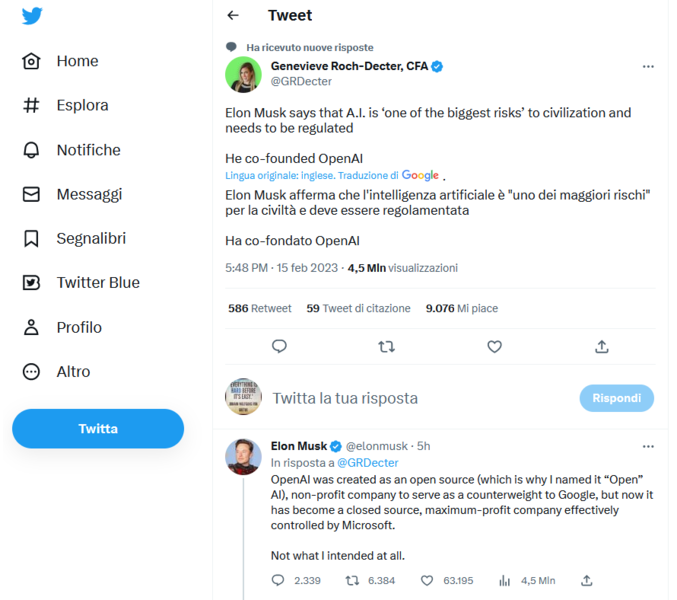
Task: Open the @GRDecter mention link
Action: tap(367, 463)
